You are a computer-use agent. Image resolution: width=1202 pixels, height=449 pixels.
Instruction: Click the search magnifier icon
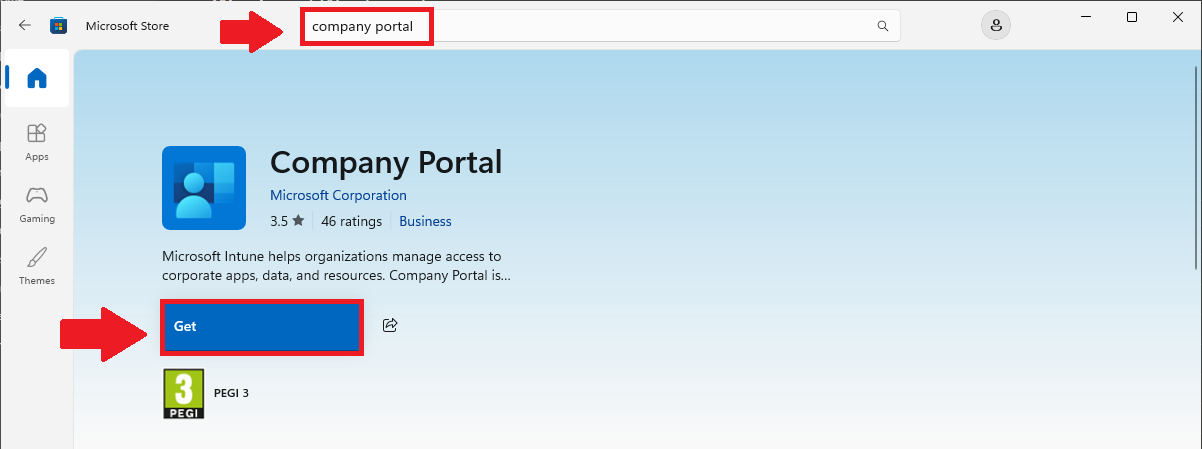[882, 26]
